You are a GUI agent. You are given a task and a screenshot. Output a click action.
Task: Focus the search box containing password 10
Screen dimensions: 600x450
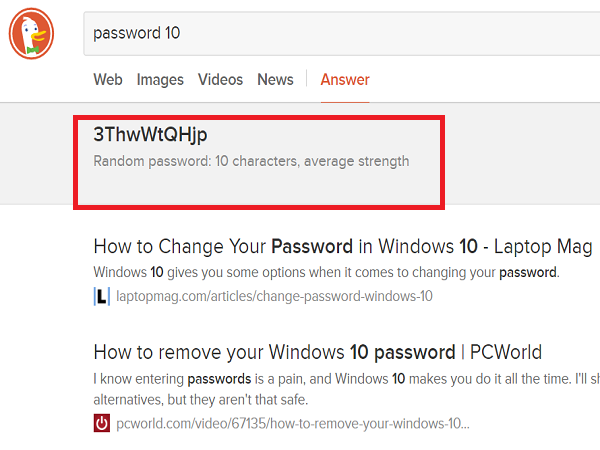pos(342,34)
